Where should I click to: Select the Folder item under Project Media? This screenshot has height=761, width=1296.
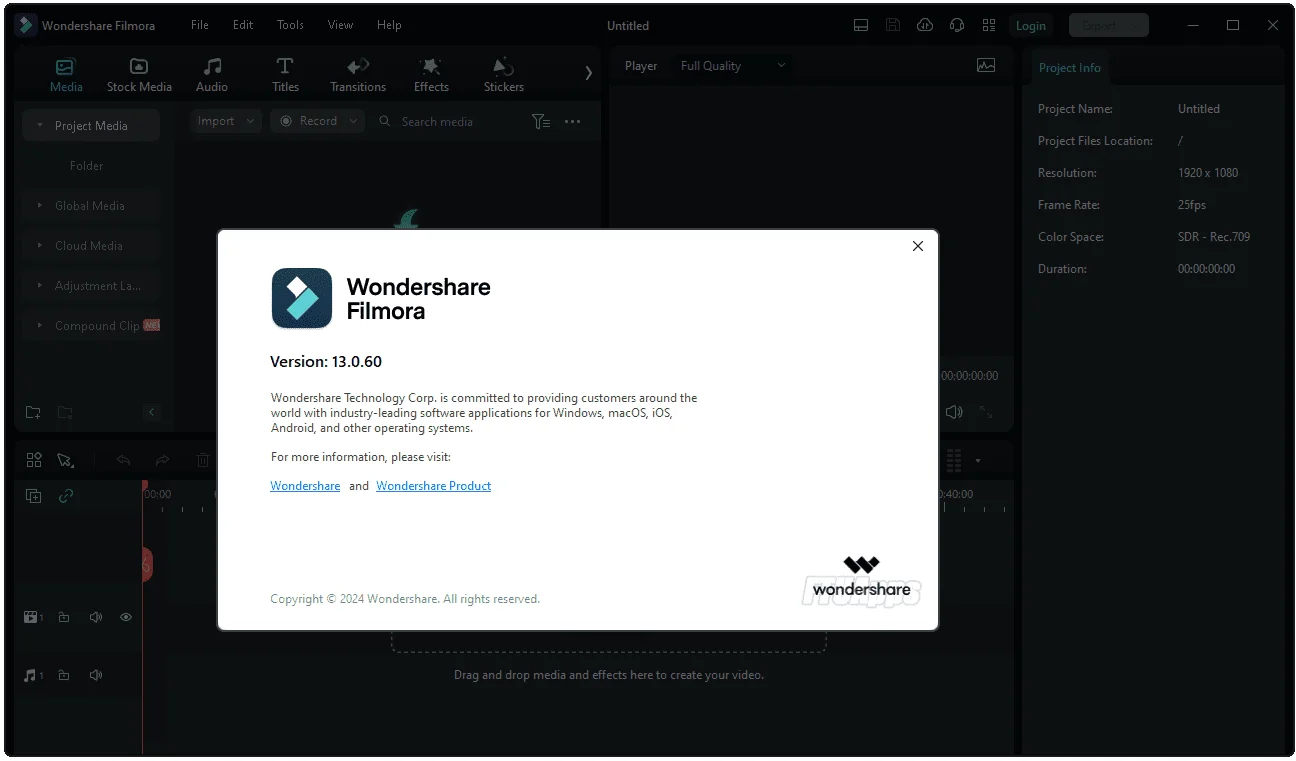coord(87,166)
